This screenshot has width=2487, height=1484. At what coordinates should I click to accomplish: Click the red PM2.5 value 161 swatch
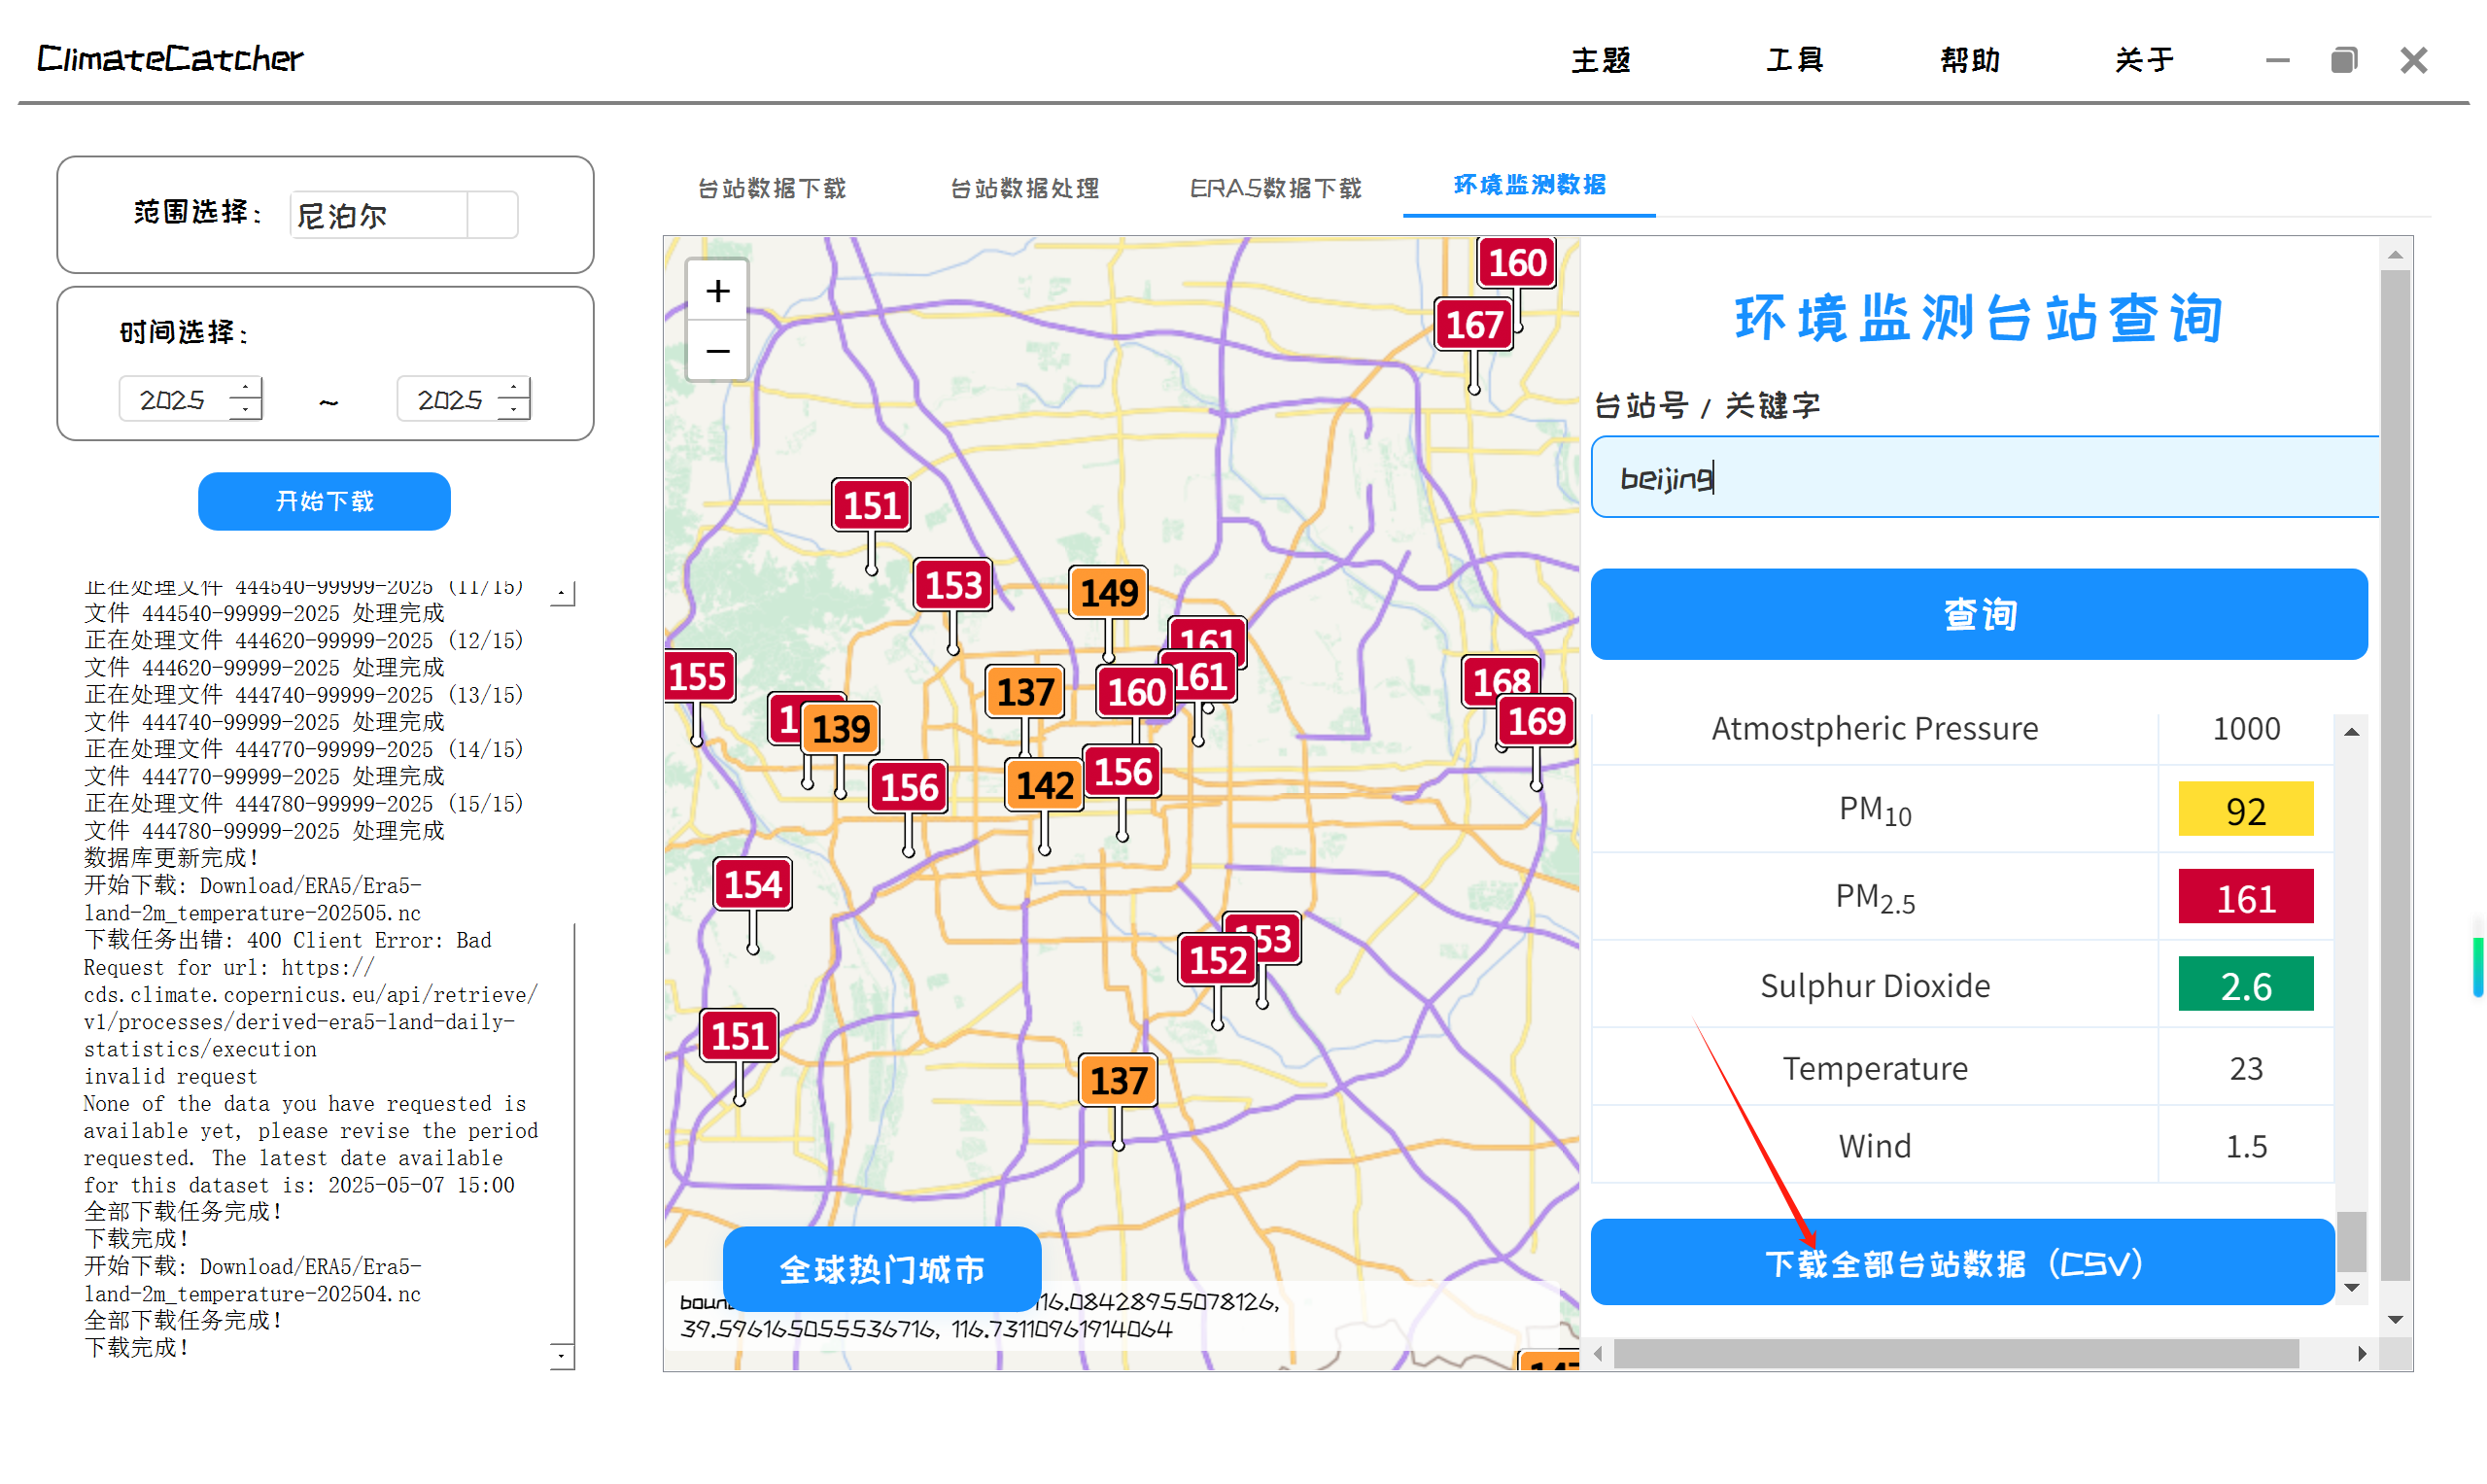point(2245,897)
